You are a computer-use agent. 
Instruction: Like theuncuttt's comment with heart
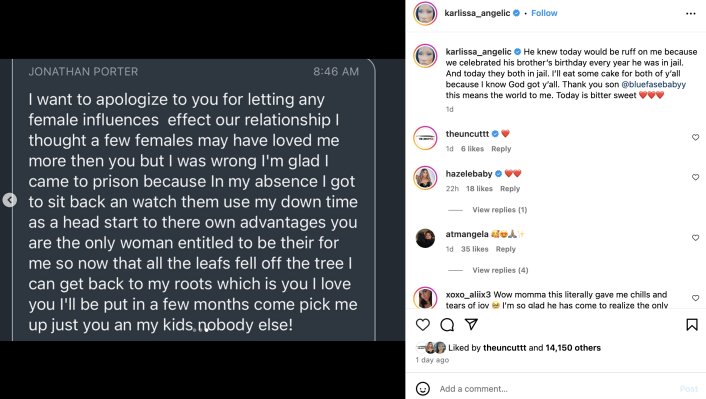click(695, 137)
